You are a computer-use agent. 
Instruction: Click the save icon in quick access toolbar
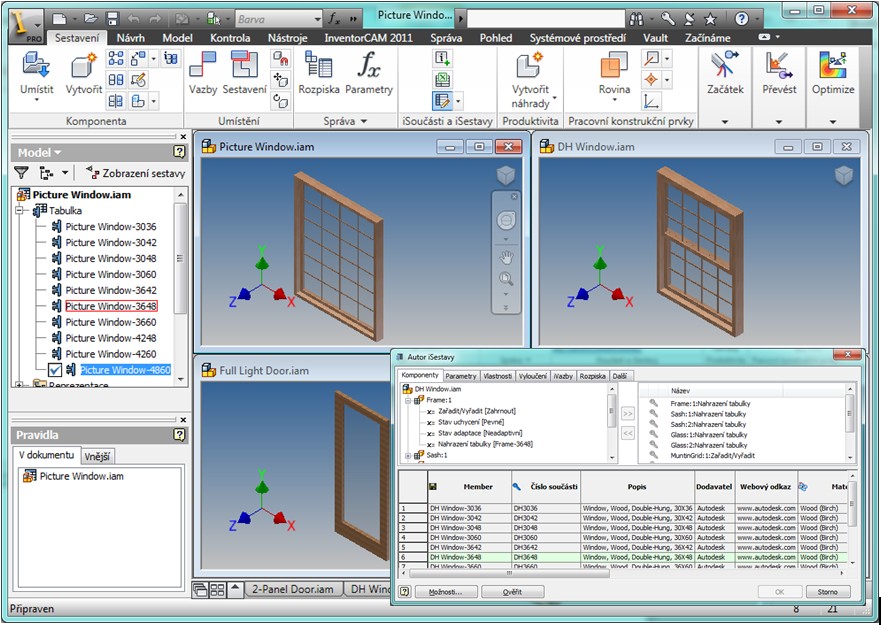pos(112,19)
